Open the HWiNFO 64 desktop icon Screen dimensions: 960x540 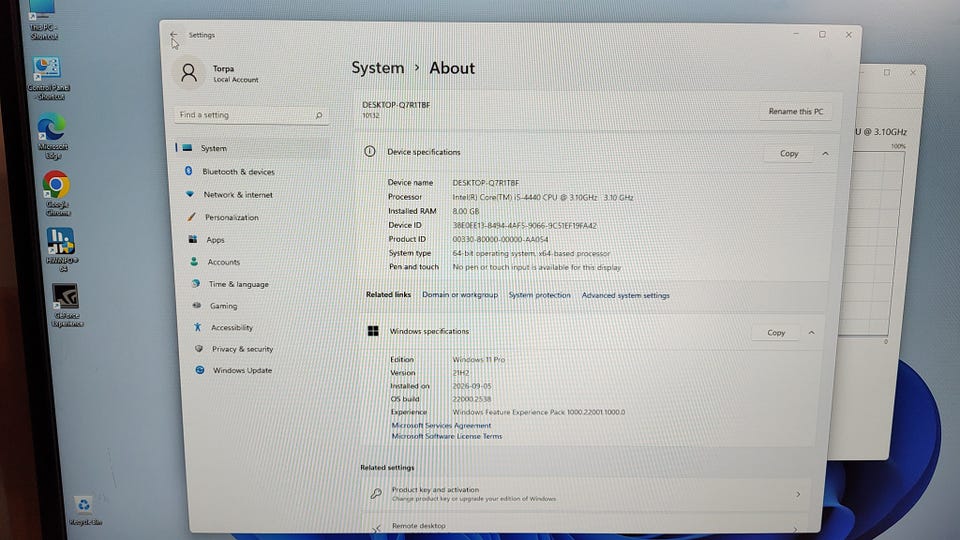click(62, 250)
